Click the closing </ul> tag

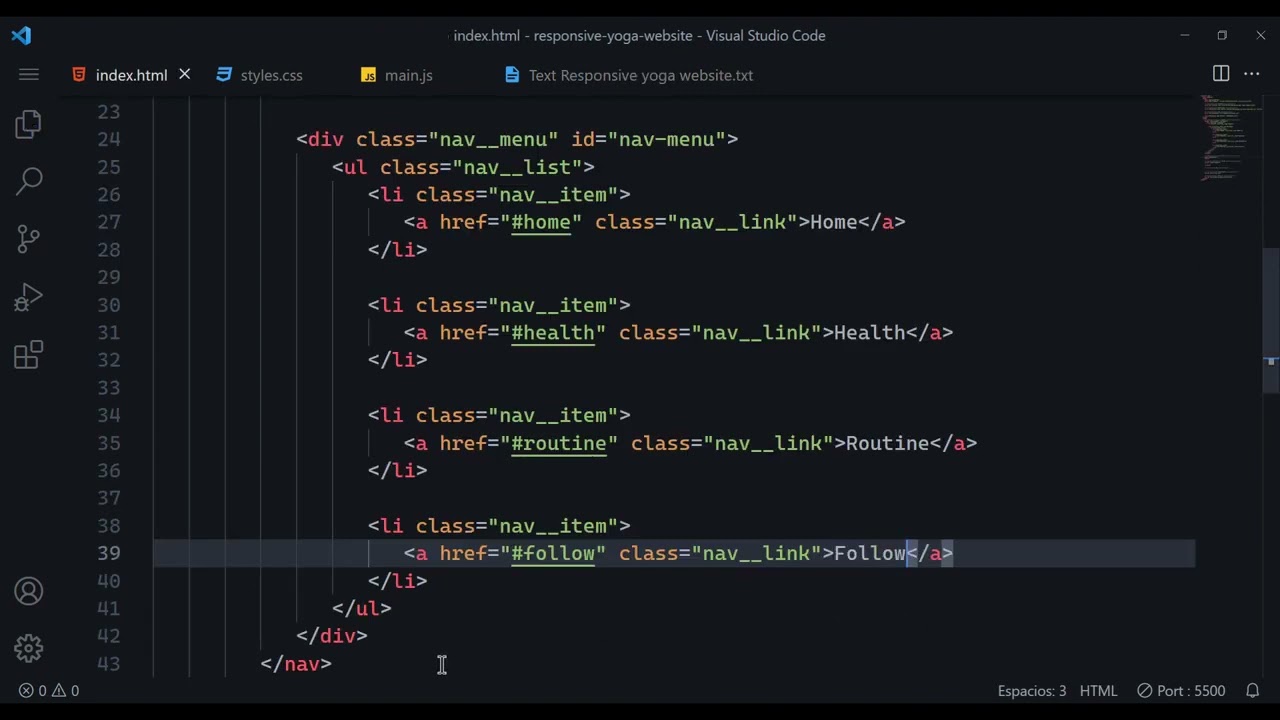pyautogui.click(x=362, y=608)
